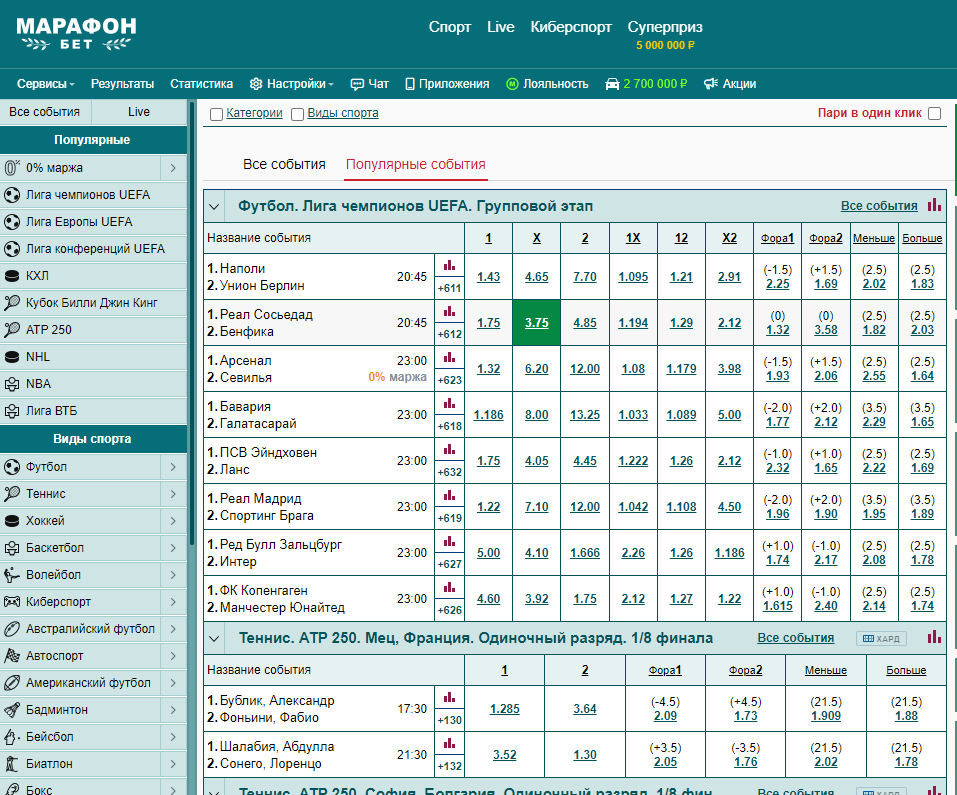Viewport: 957px width, 795px height.
Task: Click chart icon in ATP 250 Мец header
Action: [x=934, y=637]
